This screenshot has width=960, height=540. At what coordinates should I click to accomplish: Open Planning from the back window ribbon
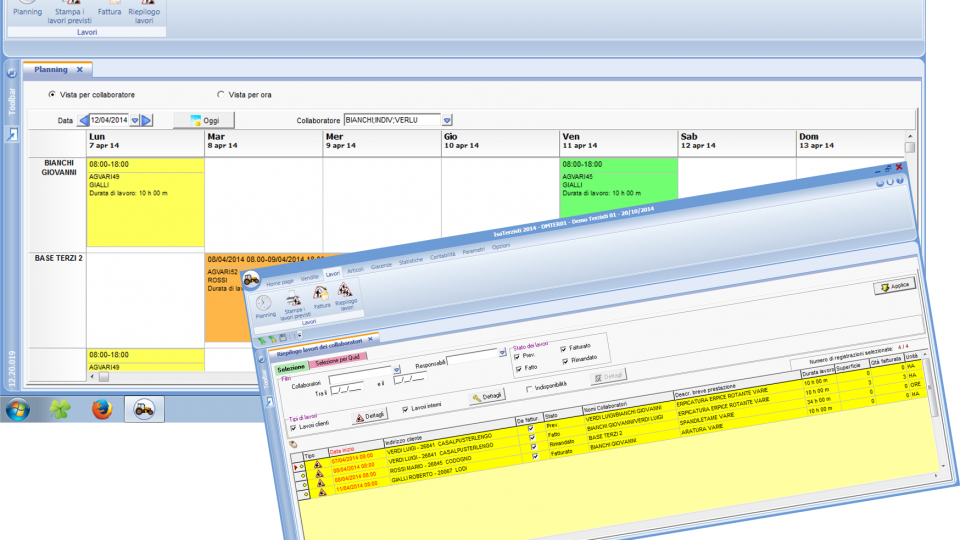[28, 8]
